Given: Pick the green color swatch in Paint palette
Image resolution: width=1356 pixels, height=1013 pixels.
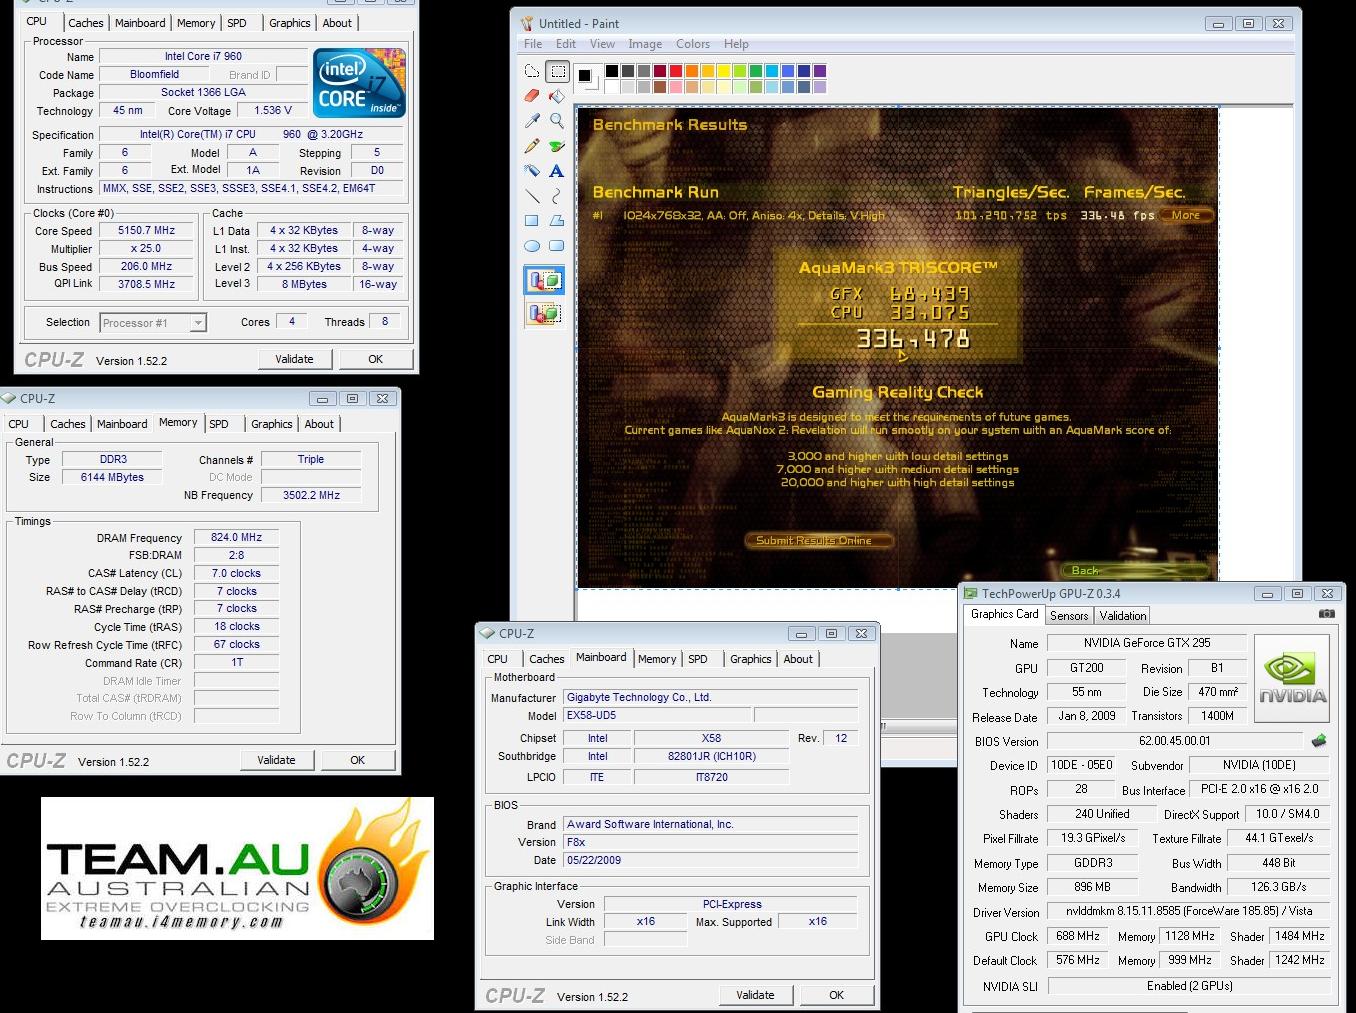Looking at the screenshot, I should point(756,71).
